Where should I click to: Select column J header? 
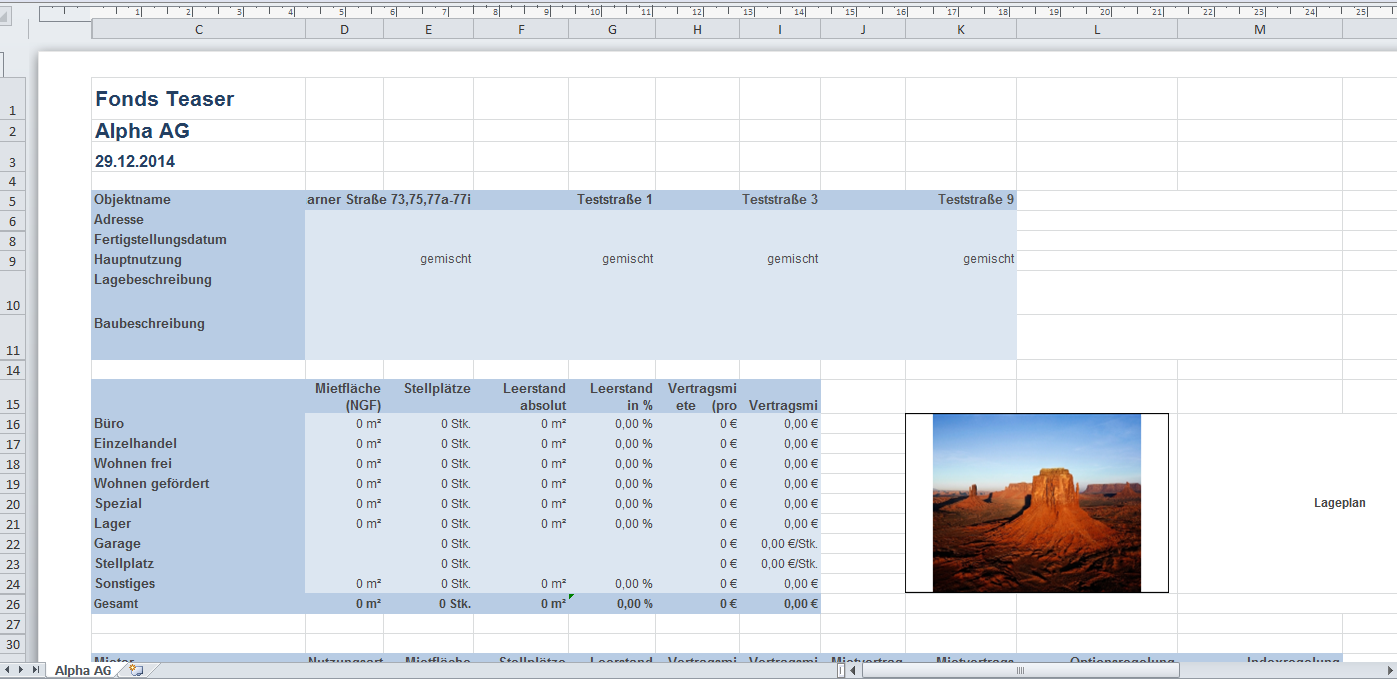pos(863,30)
